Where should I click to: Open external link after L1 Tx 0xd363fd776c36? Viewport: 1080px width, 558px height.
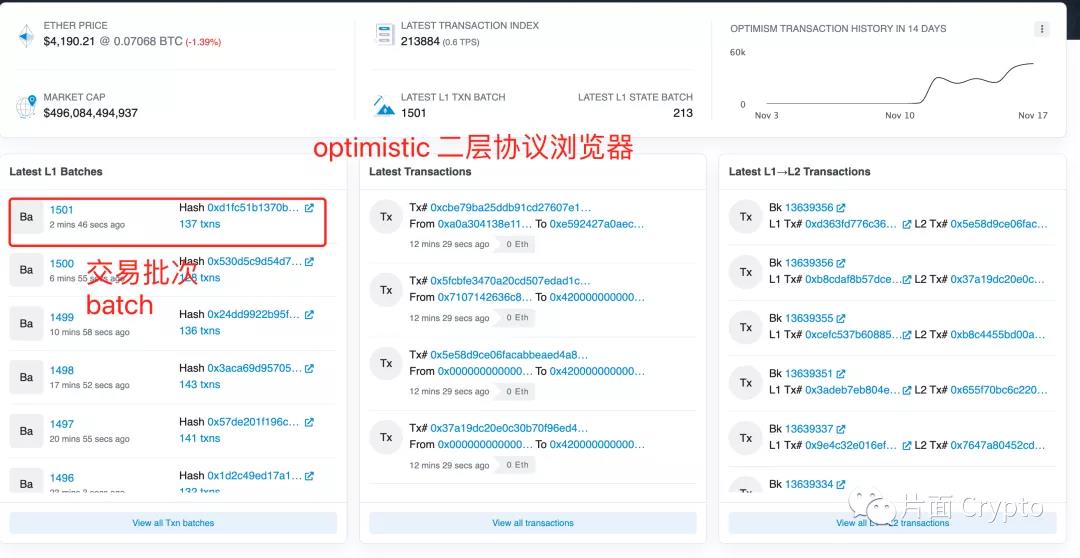coord(906,224)
